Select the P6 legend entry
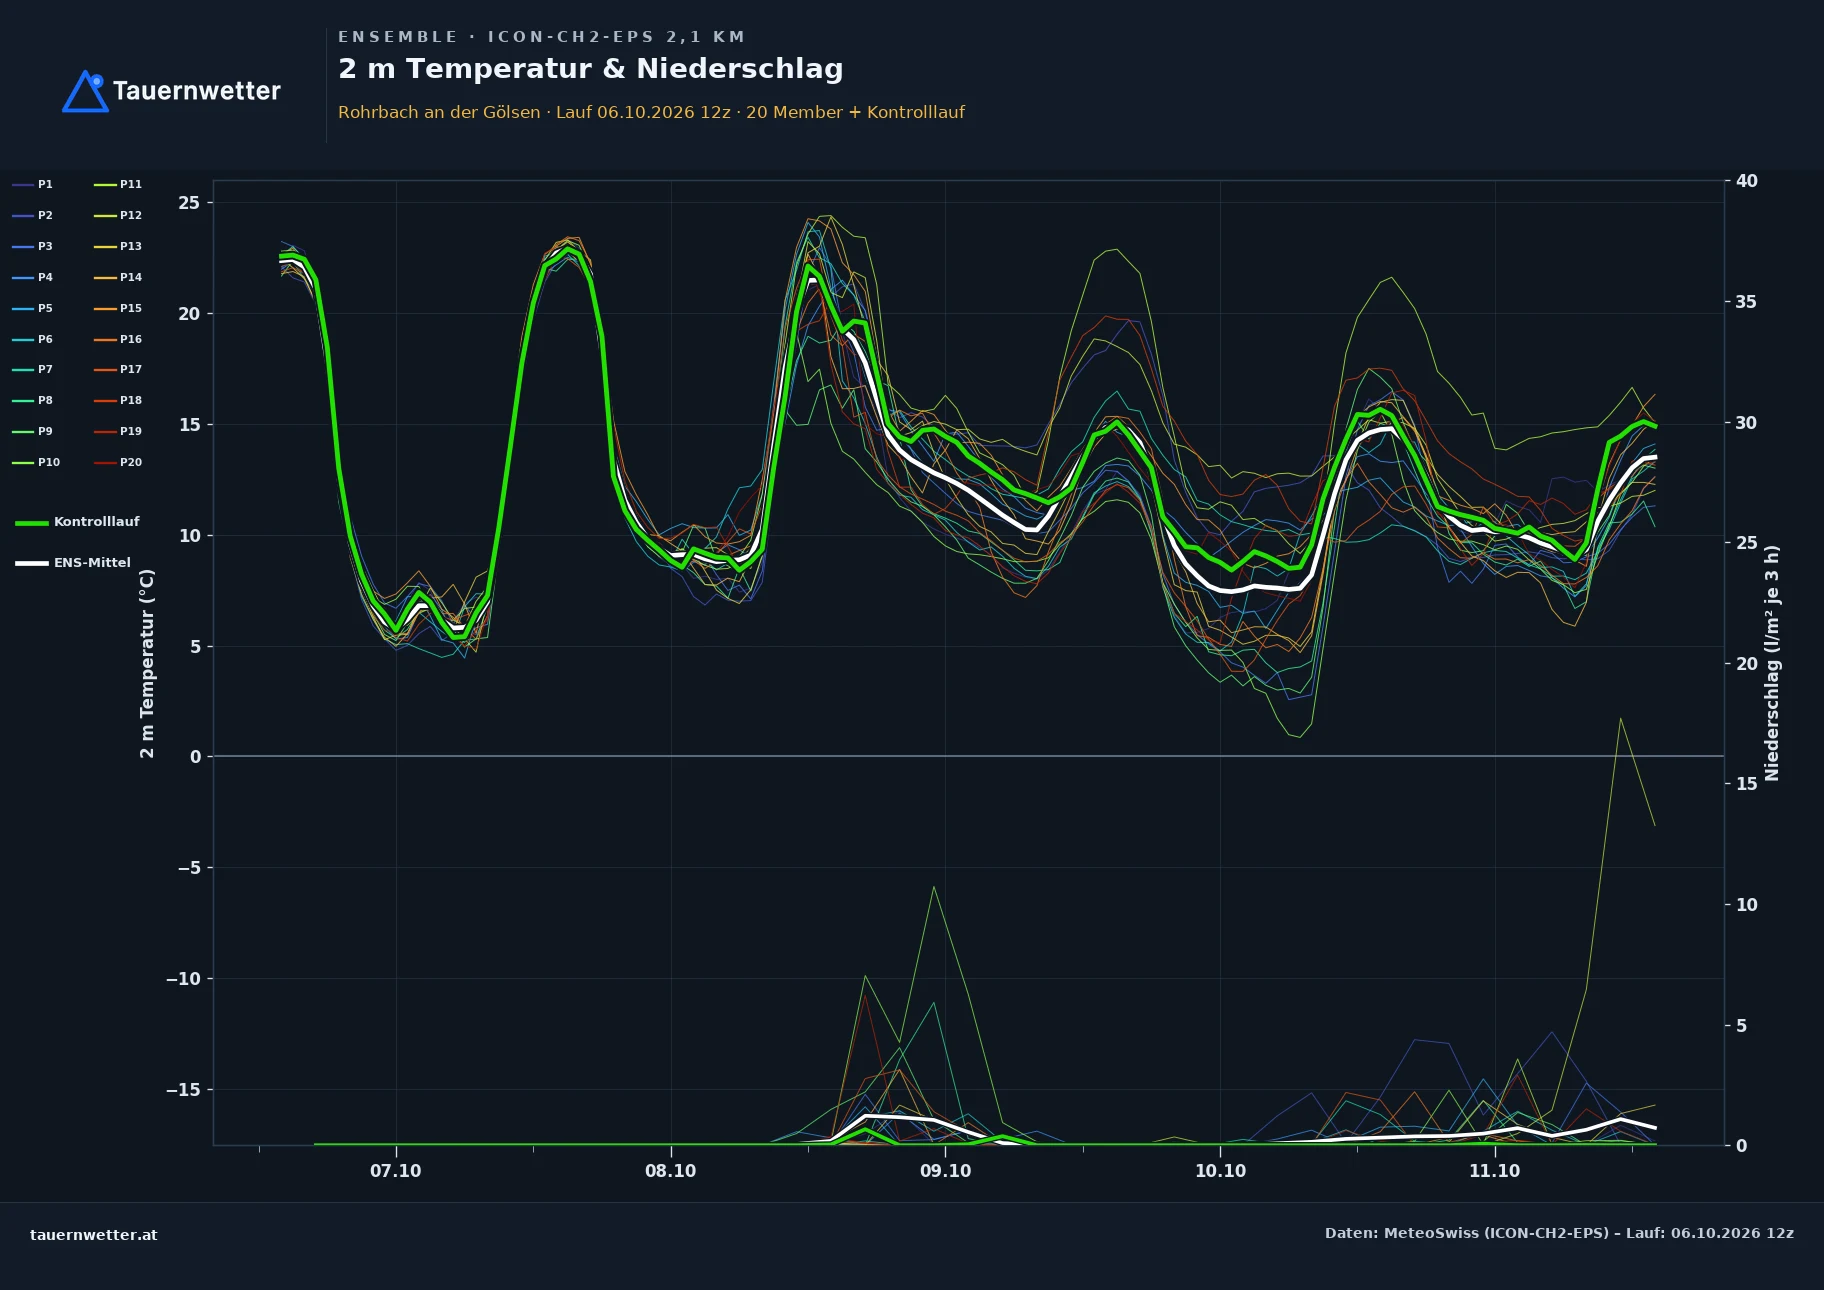Image resolution: width=1824 pixels, height=1290 pixels. (x=33, y=339)
